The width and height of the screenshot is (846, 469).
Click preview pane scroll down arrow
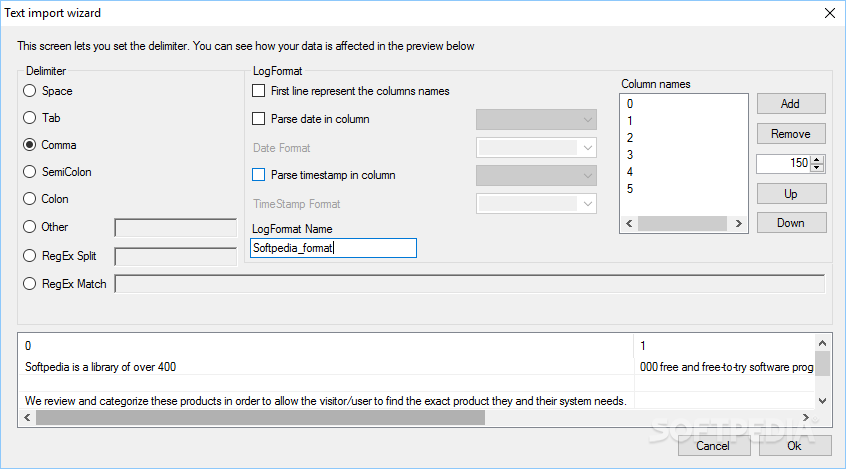tap(822, 400)
